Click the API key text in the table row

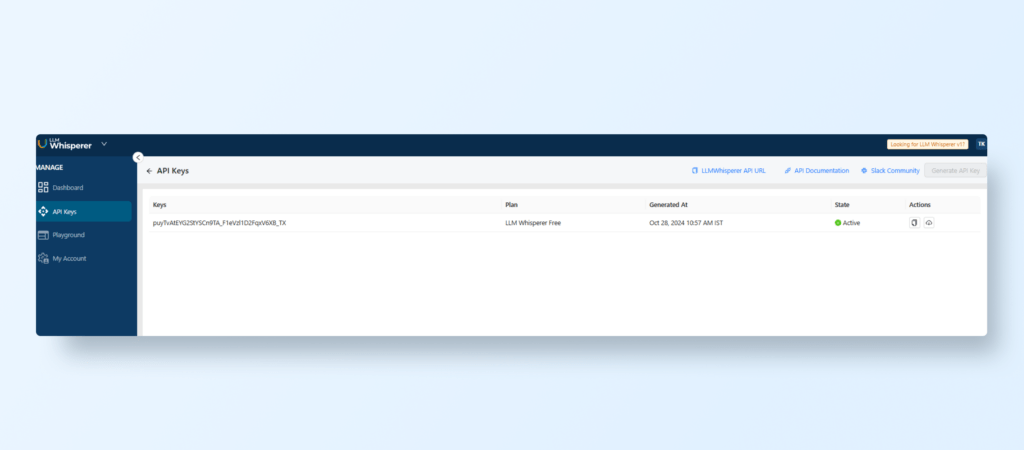point(219,223)
